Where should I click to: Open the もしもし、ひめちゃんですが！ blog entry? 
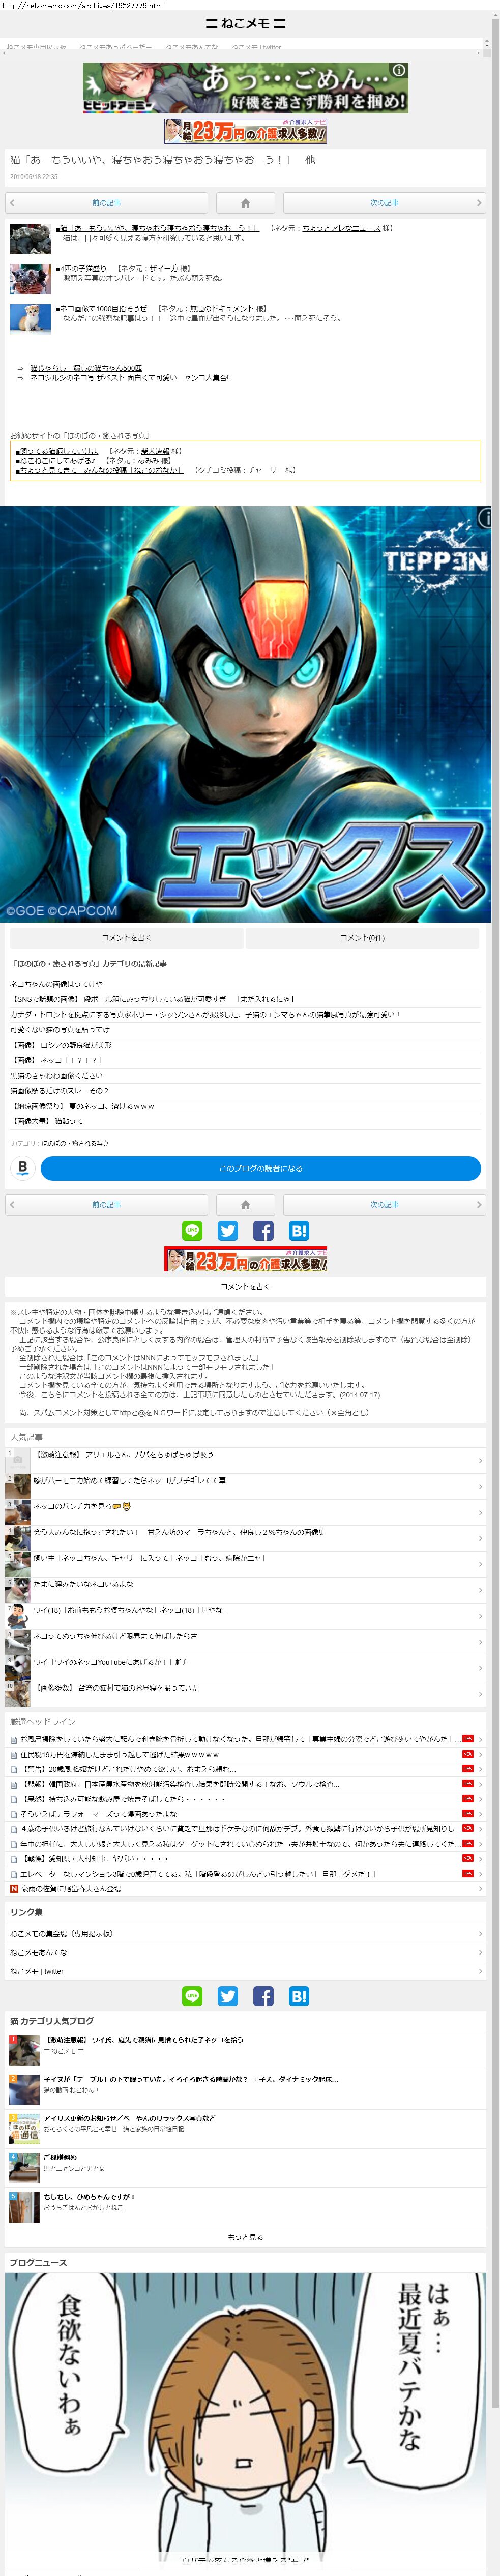pos(245,2206)
